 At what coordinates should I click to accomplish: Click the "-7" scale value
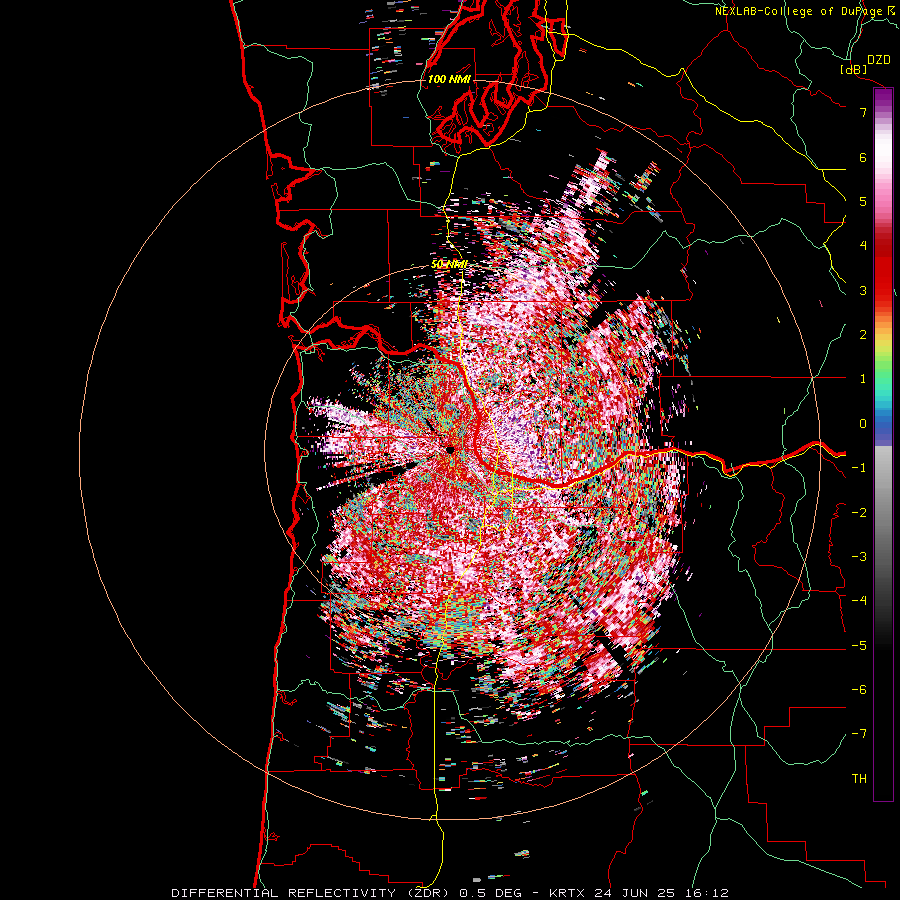859,734
